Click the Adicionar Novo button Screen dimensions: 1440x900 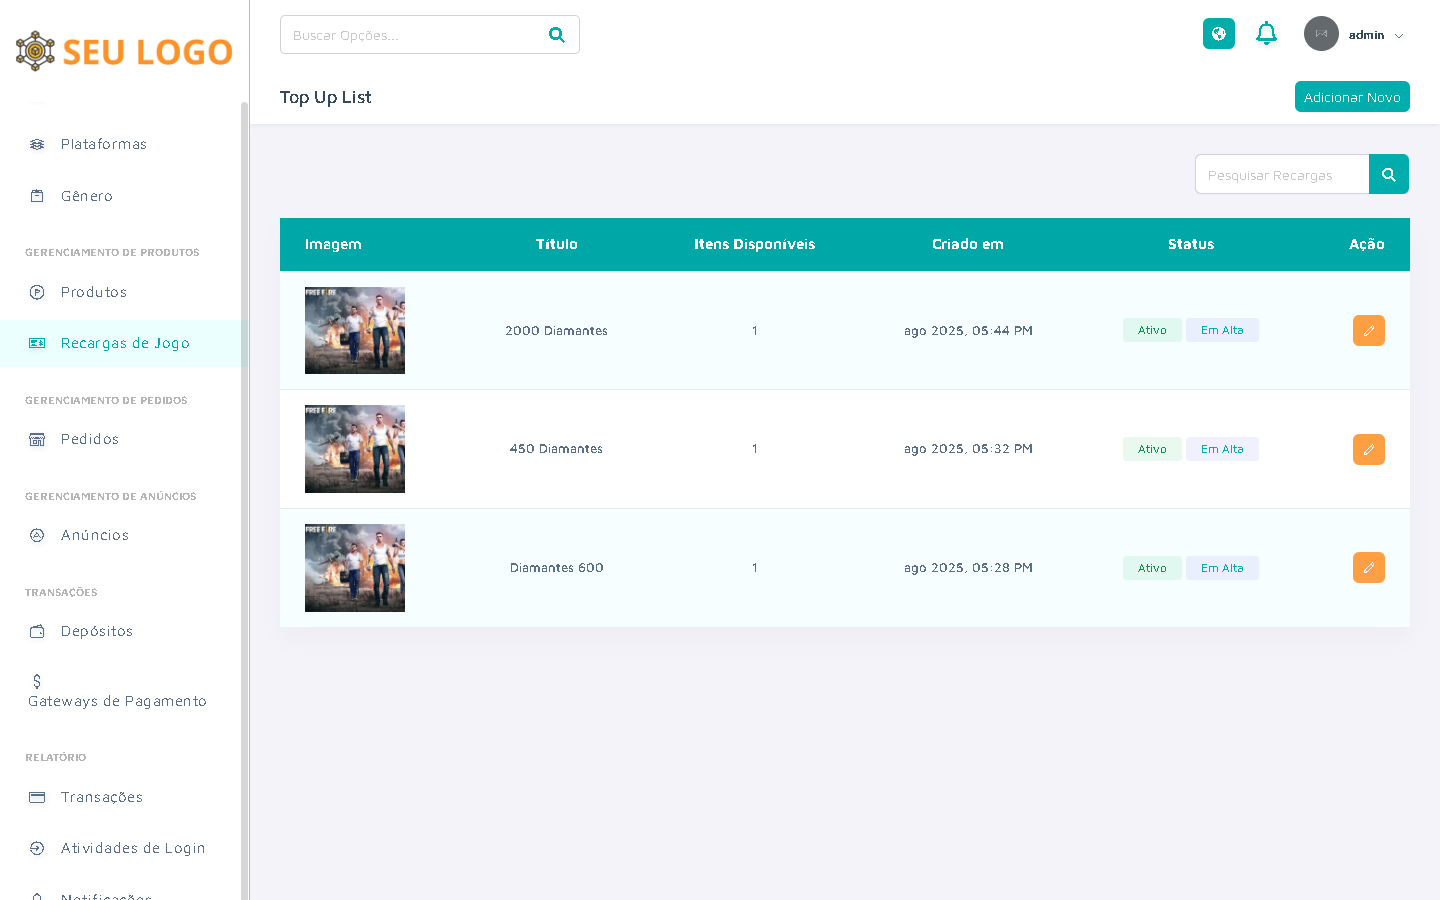(x=1351, y=97)
